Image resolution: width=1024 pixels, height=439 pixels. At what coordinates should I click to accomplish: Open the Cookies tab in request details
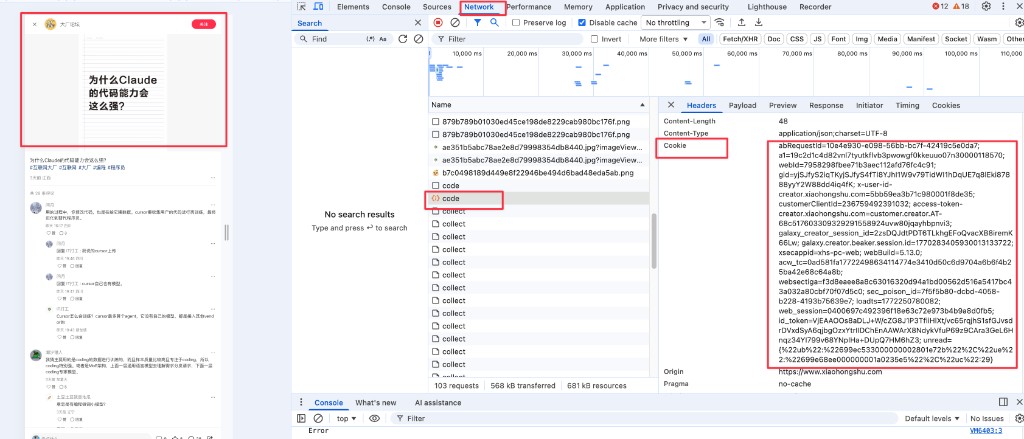click(946, 105)
